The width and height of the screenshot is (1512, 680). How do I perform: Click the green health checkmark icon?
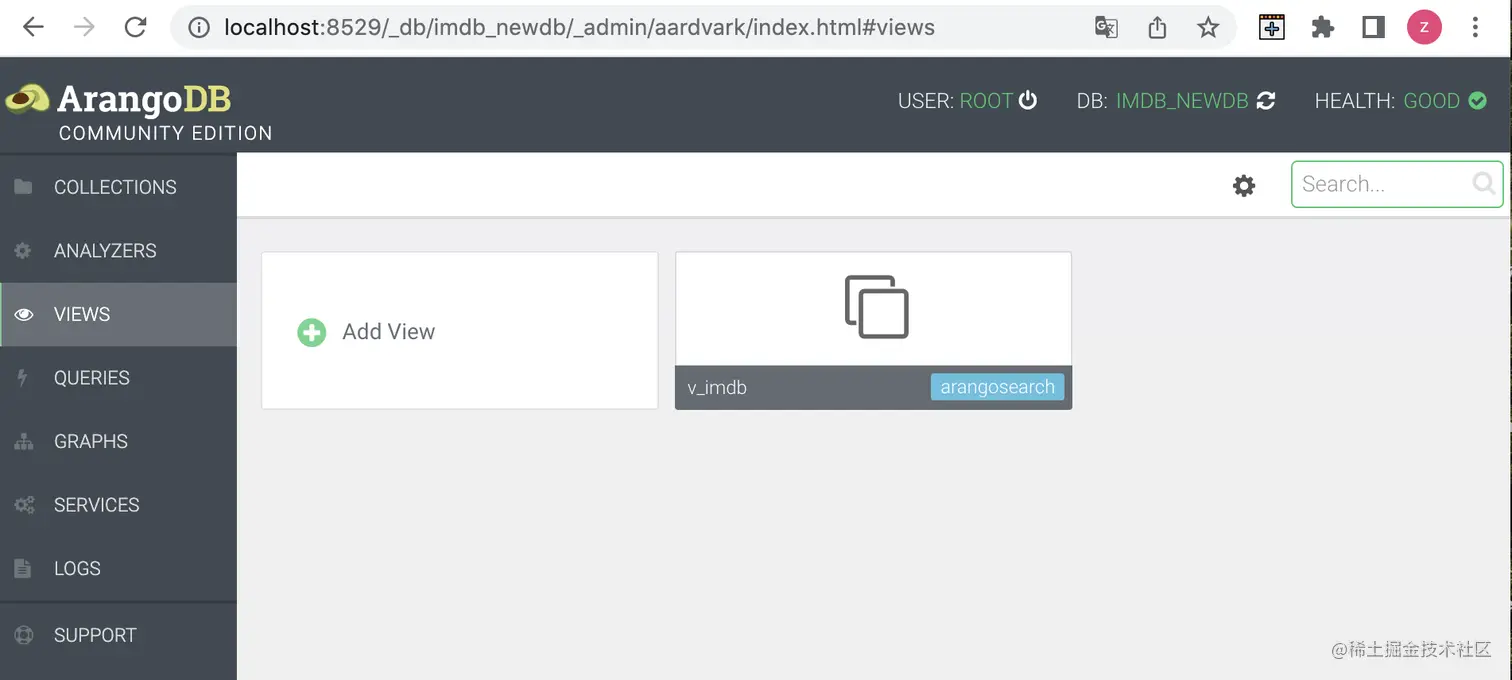pyautogui.click(x=1477, y=101)
